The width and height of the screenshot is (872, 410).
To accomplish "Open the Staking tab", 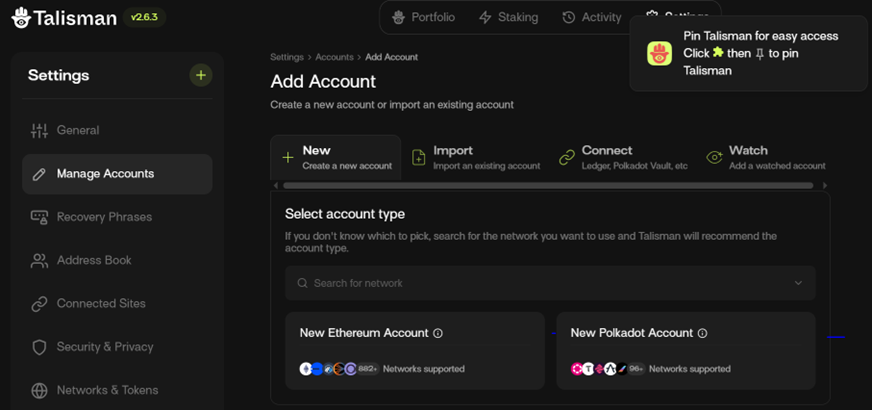I will point(509,17).
